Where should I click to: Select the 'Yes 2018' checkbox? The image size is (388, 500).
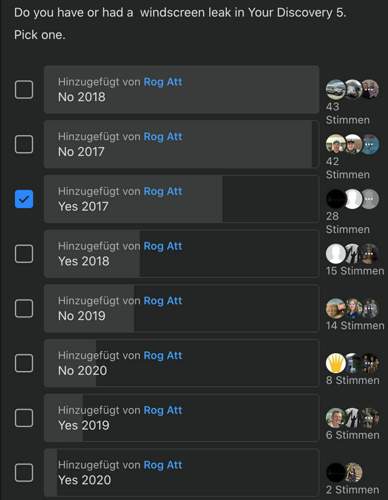click(24, 254)
